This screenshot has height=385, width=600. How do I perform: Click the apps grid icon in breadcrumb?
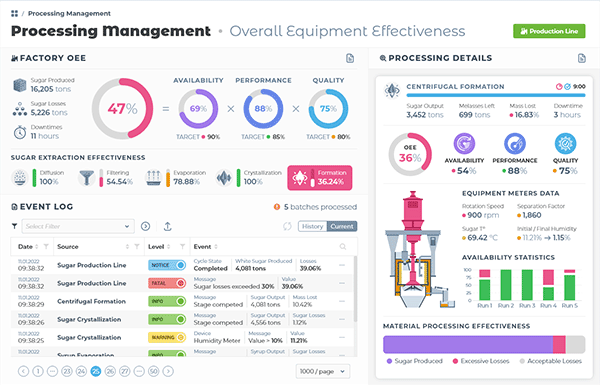15,14
